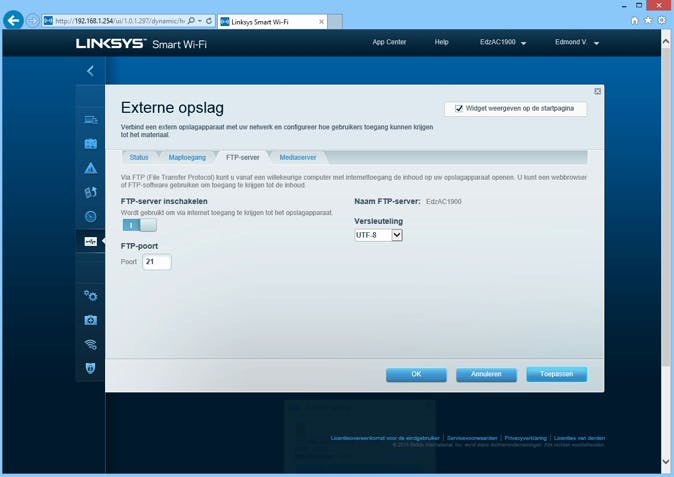This screenshot has width=674, height=477.
Task: Apply changes with Toepassen button
Action: [x=557, y=374]
